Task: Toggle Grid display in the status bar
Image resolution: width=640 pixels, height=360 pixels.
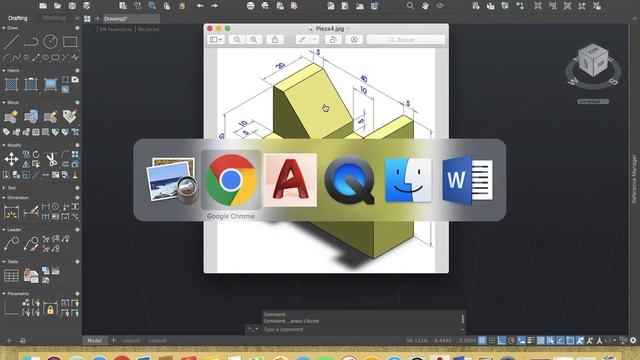Action: coord(482,340)
